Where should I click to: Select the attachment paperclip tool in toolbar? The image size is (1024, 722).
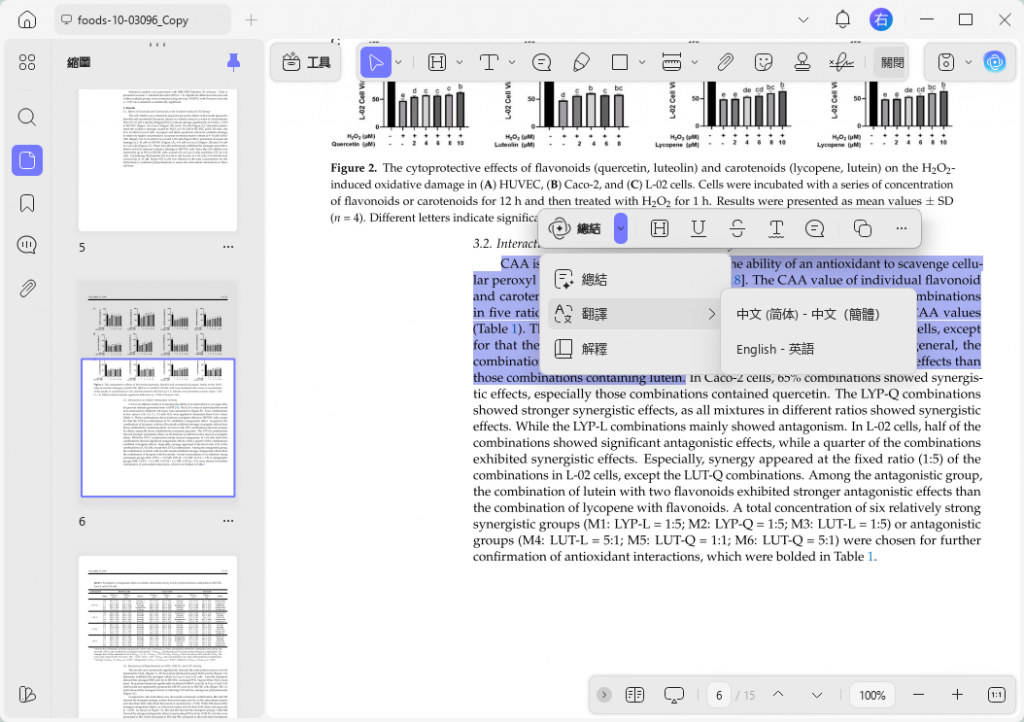724,62
